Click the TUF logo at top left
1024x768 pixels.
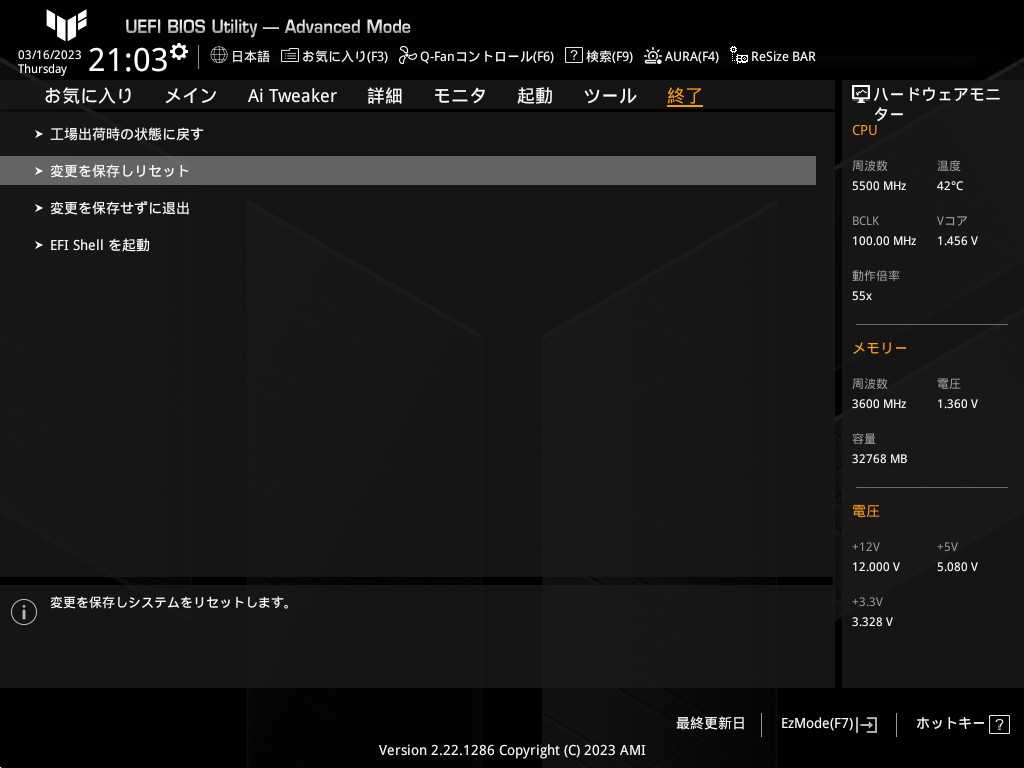[67, 25]
